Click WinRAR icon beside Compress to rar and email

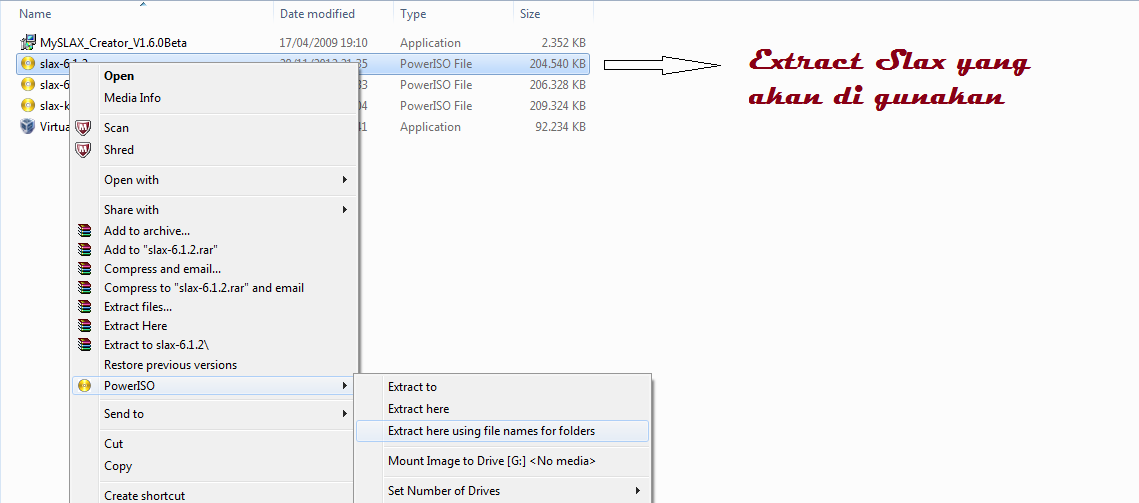pos(85,288)
